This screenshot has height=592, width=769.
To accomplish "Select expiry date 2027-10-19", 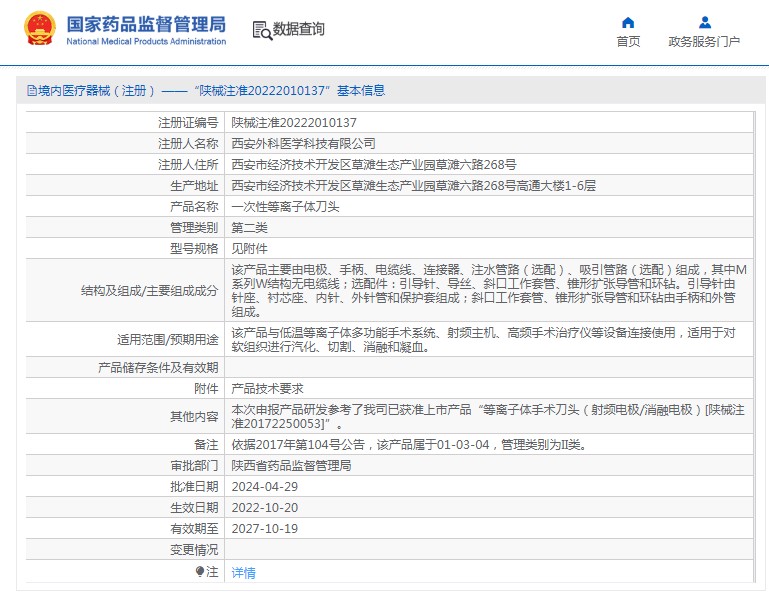I will tap(264, 529).
